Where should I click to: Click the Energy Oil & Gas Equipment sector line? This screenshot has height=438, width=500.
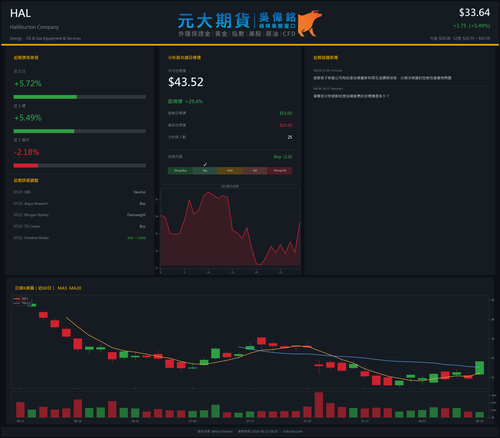point(45,38)
